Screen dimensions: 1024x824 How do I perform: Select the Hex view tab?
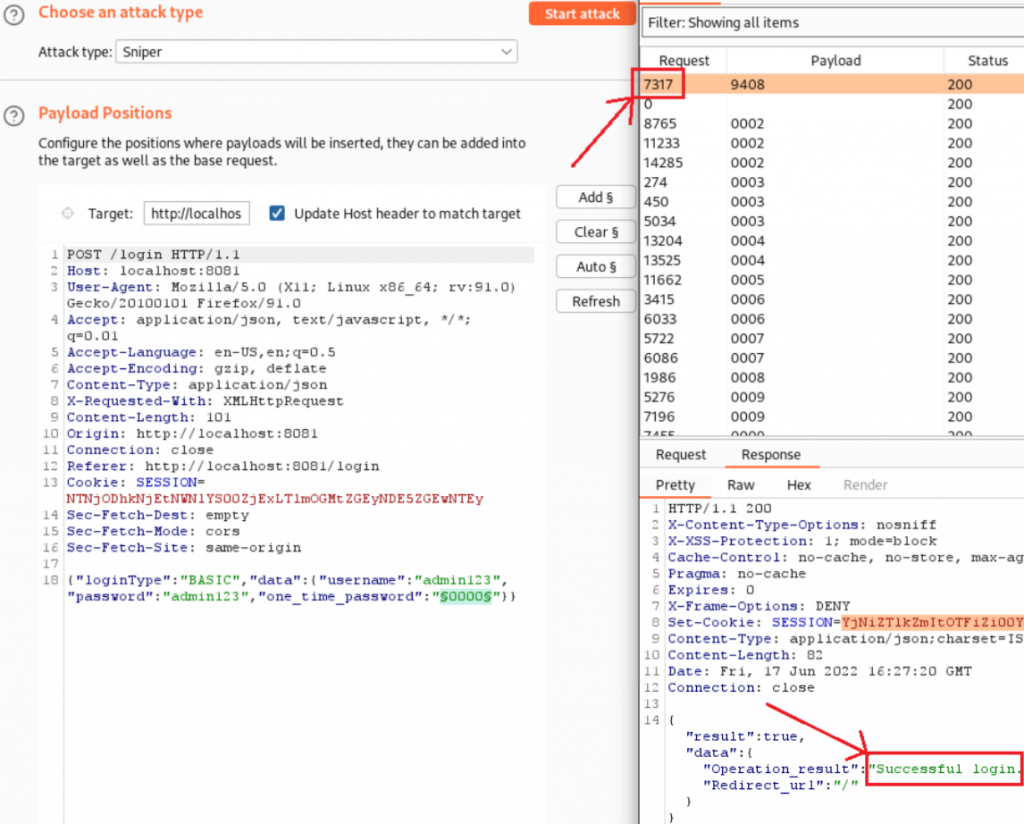click(x=799, y=485)
